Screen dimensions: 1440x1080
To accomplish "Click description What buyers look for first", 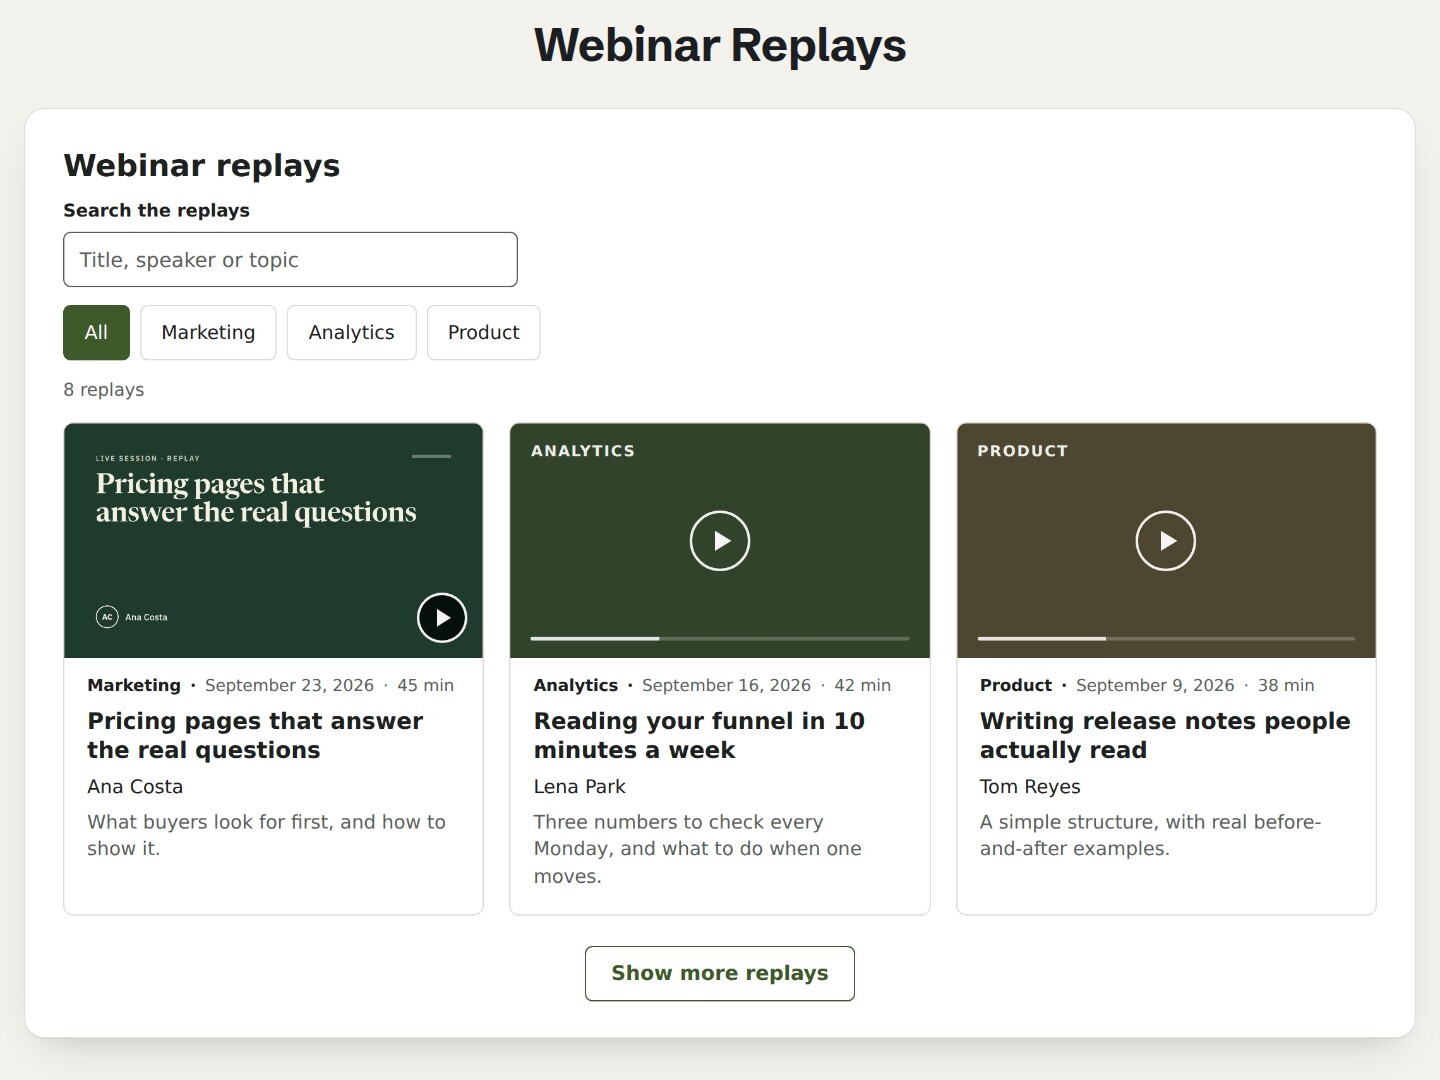I will [x=266, y=835].
